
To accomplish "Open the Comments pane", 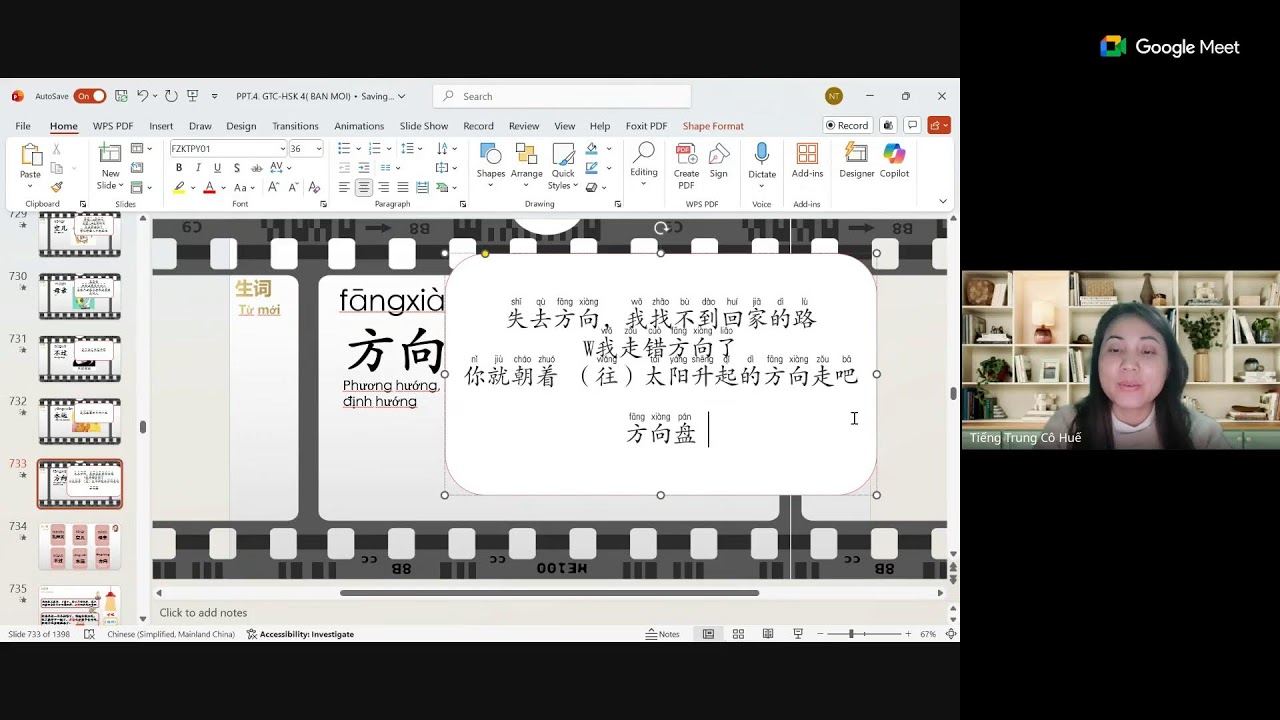I will coord(912,125).
